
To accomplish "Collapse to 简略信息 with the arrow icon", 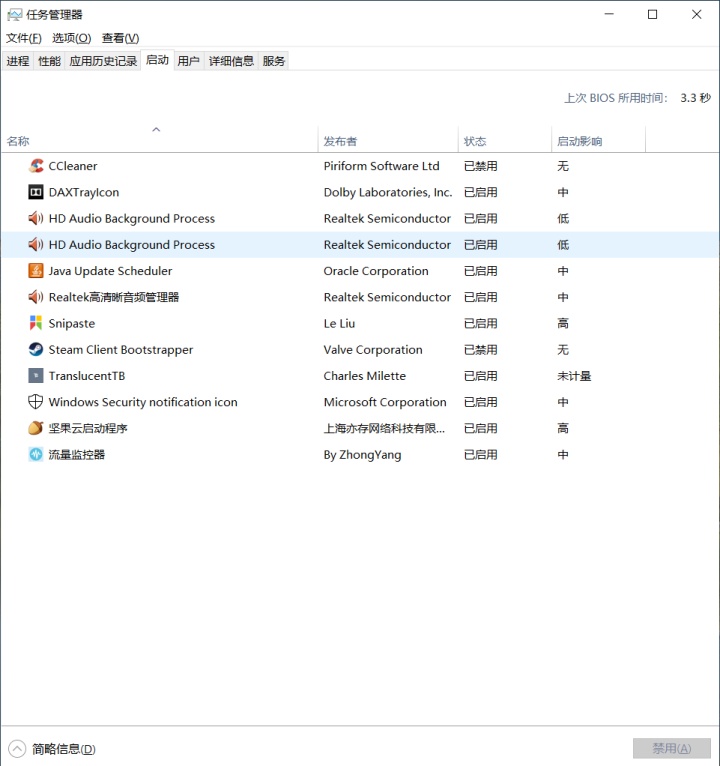I will tap(17, 748).
